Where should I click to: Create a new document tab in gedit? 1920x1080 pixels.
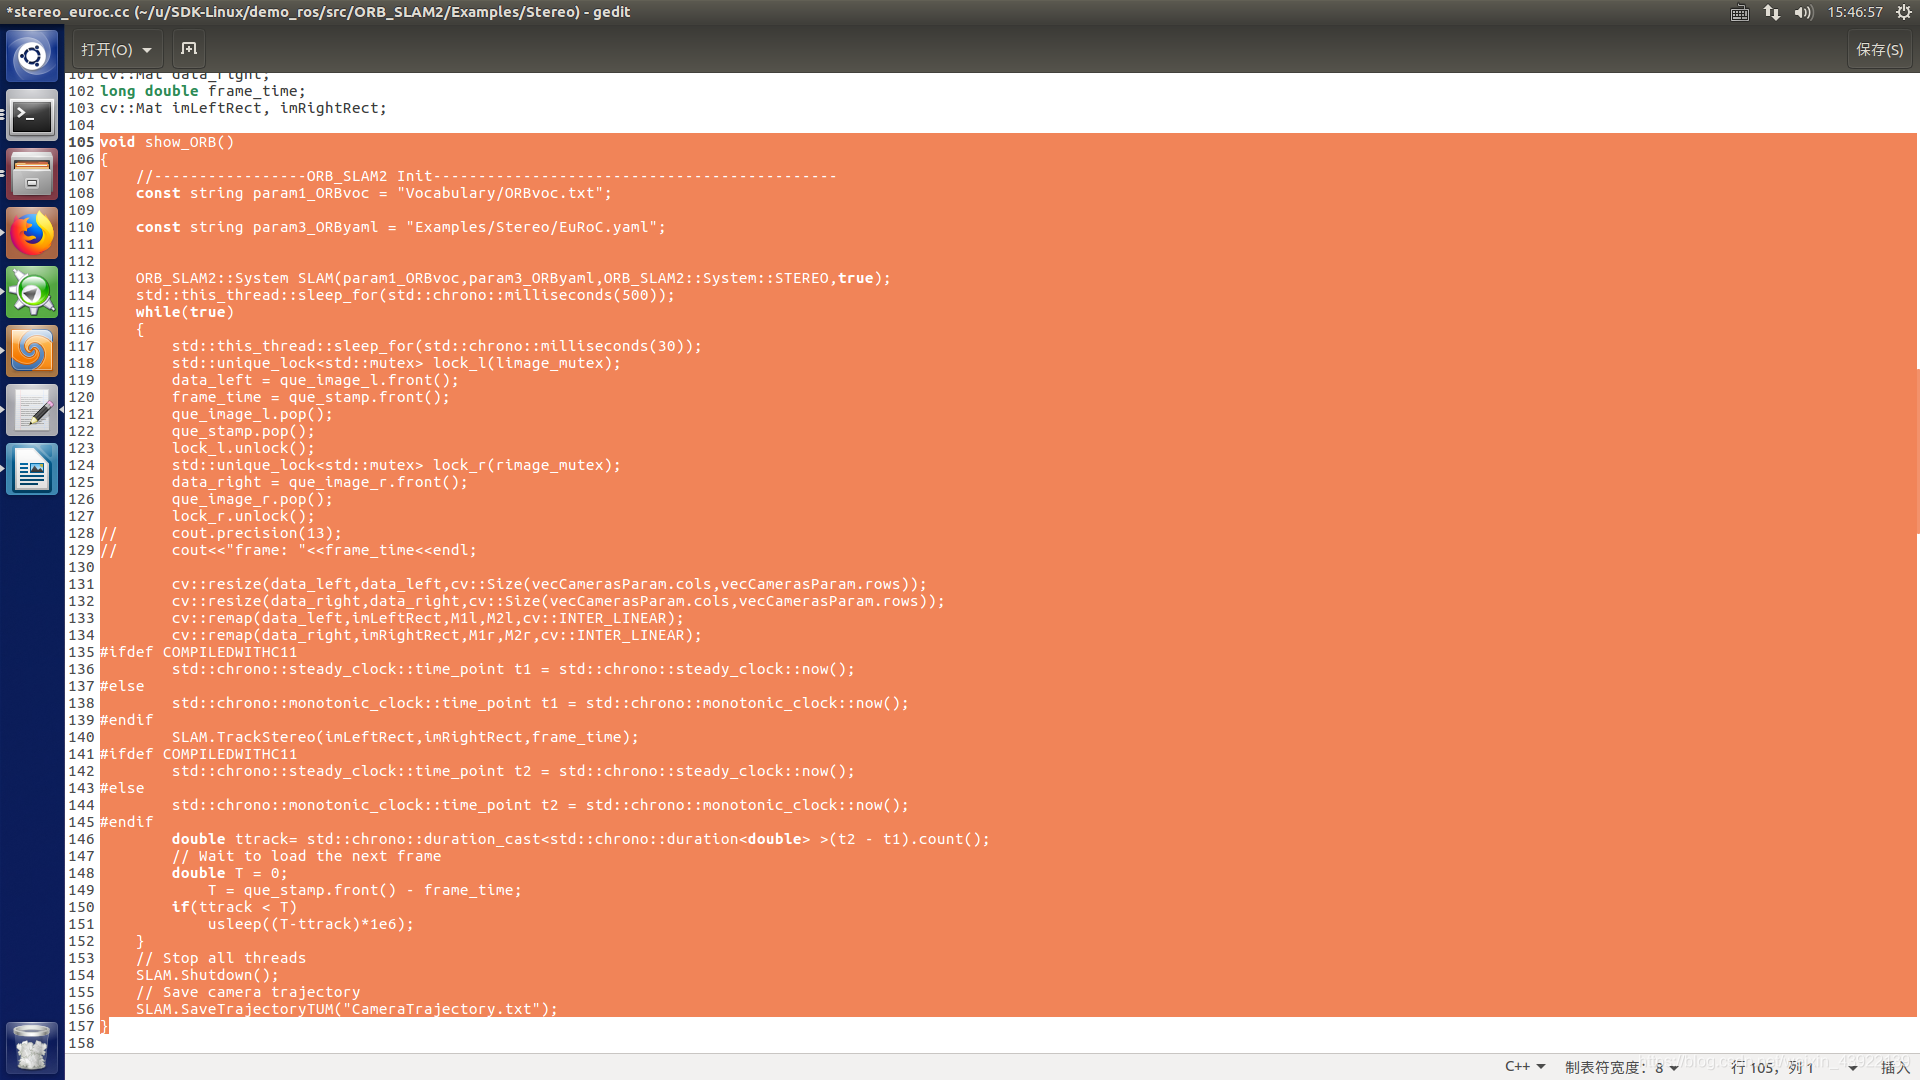189,49
